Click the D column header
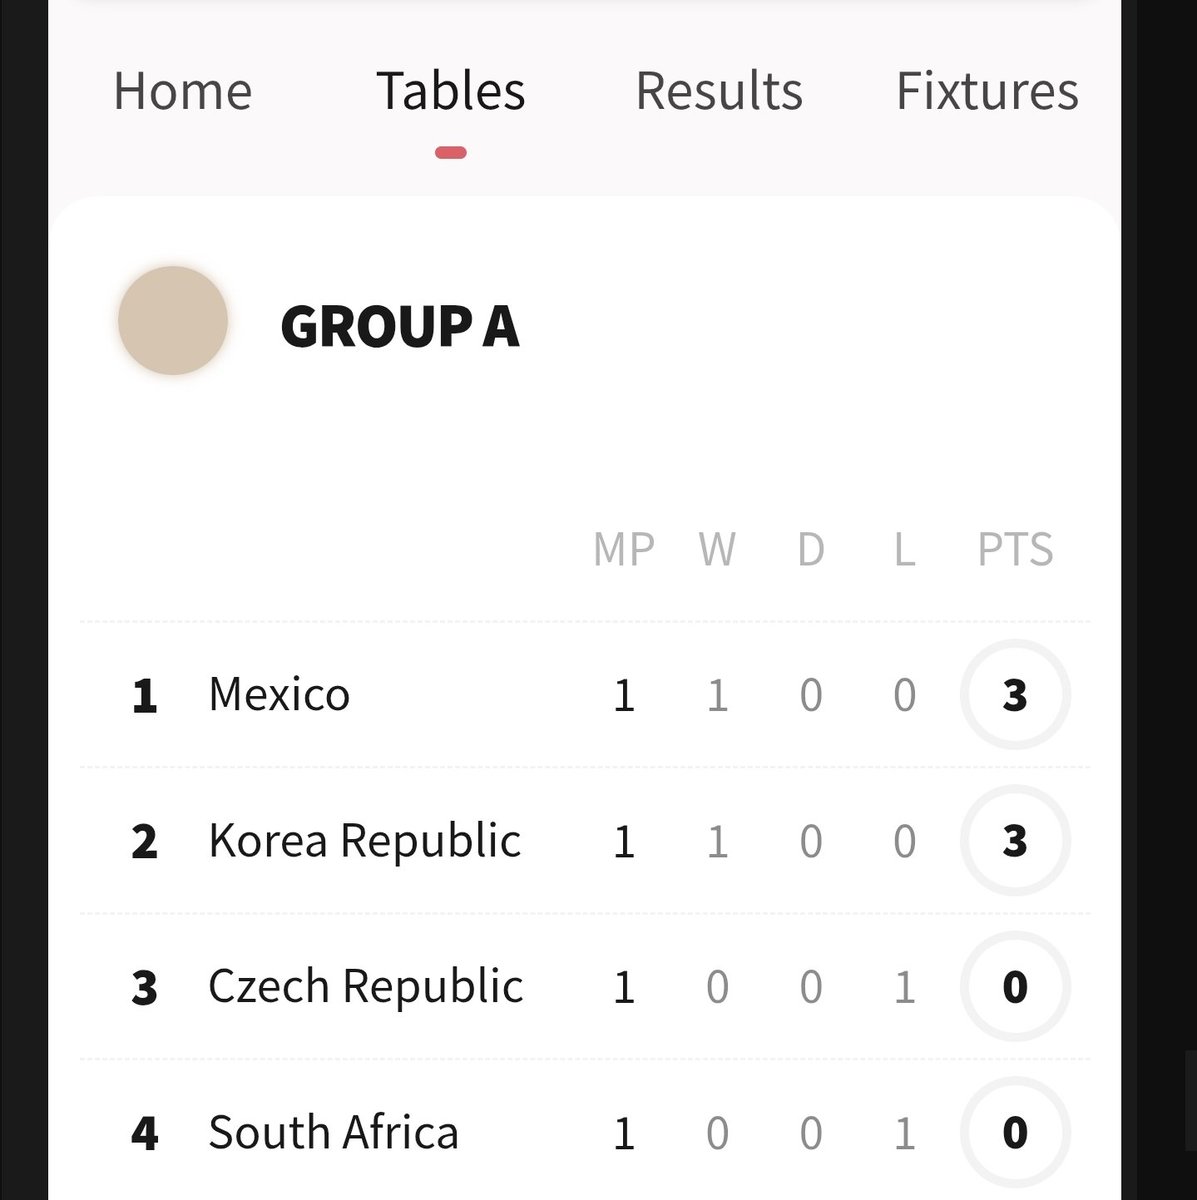1197x1200 pixels. pyautogui.click(x=811, y=550)
